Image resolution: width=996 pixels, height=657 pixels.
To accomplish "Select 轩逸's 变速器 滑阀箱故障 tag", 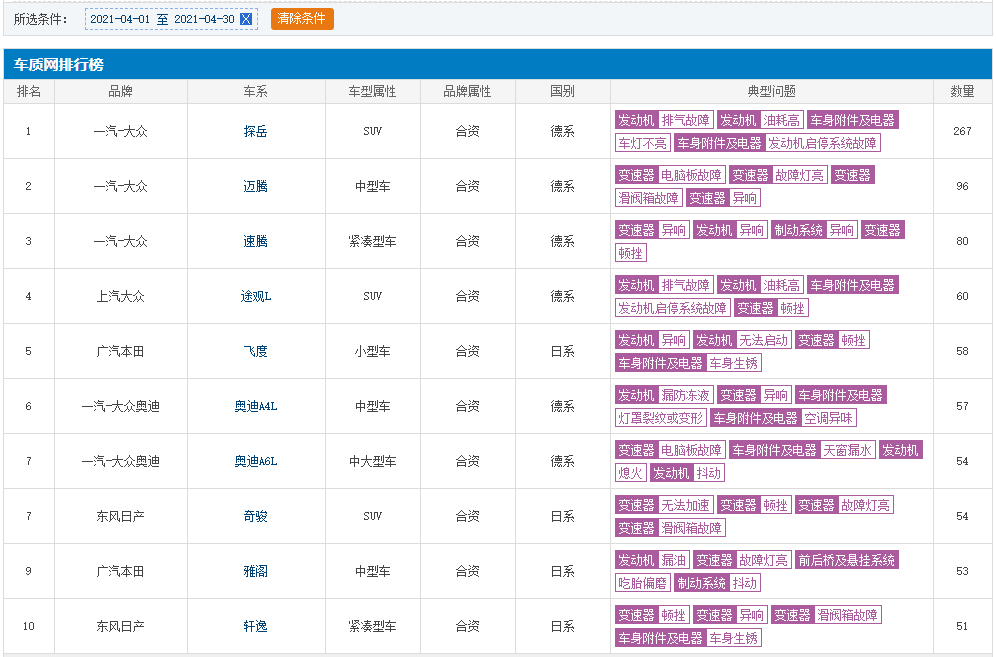I will pyautogui.click(x=826, y=614).
